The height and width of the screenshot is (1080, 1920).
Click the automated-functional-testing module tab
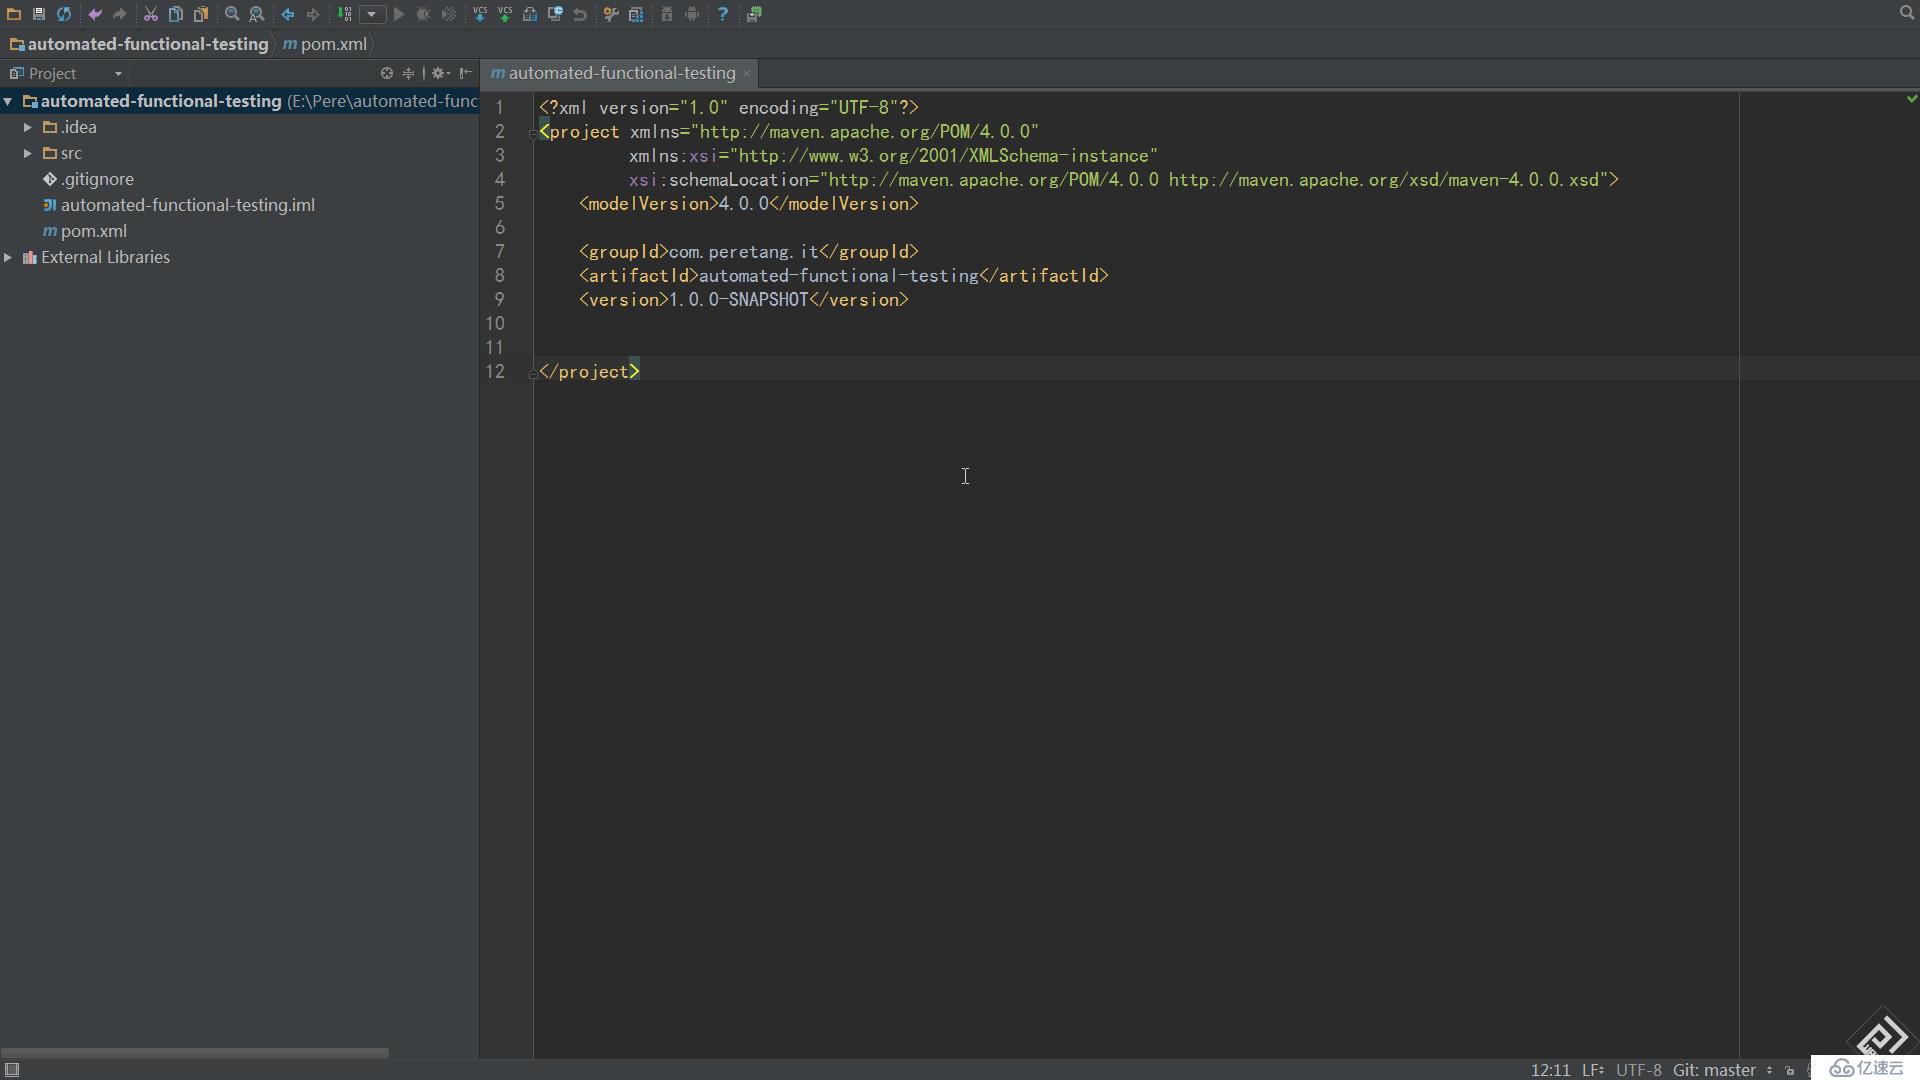[x=621, y=73]
